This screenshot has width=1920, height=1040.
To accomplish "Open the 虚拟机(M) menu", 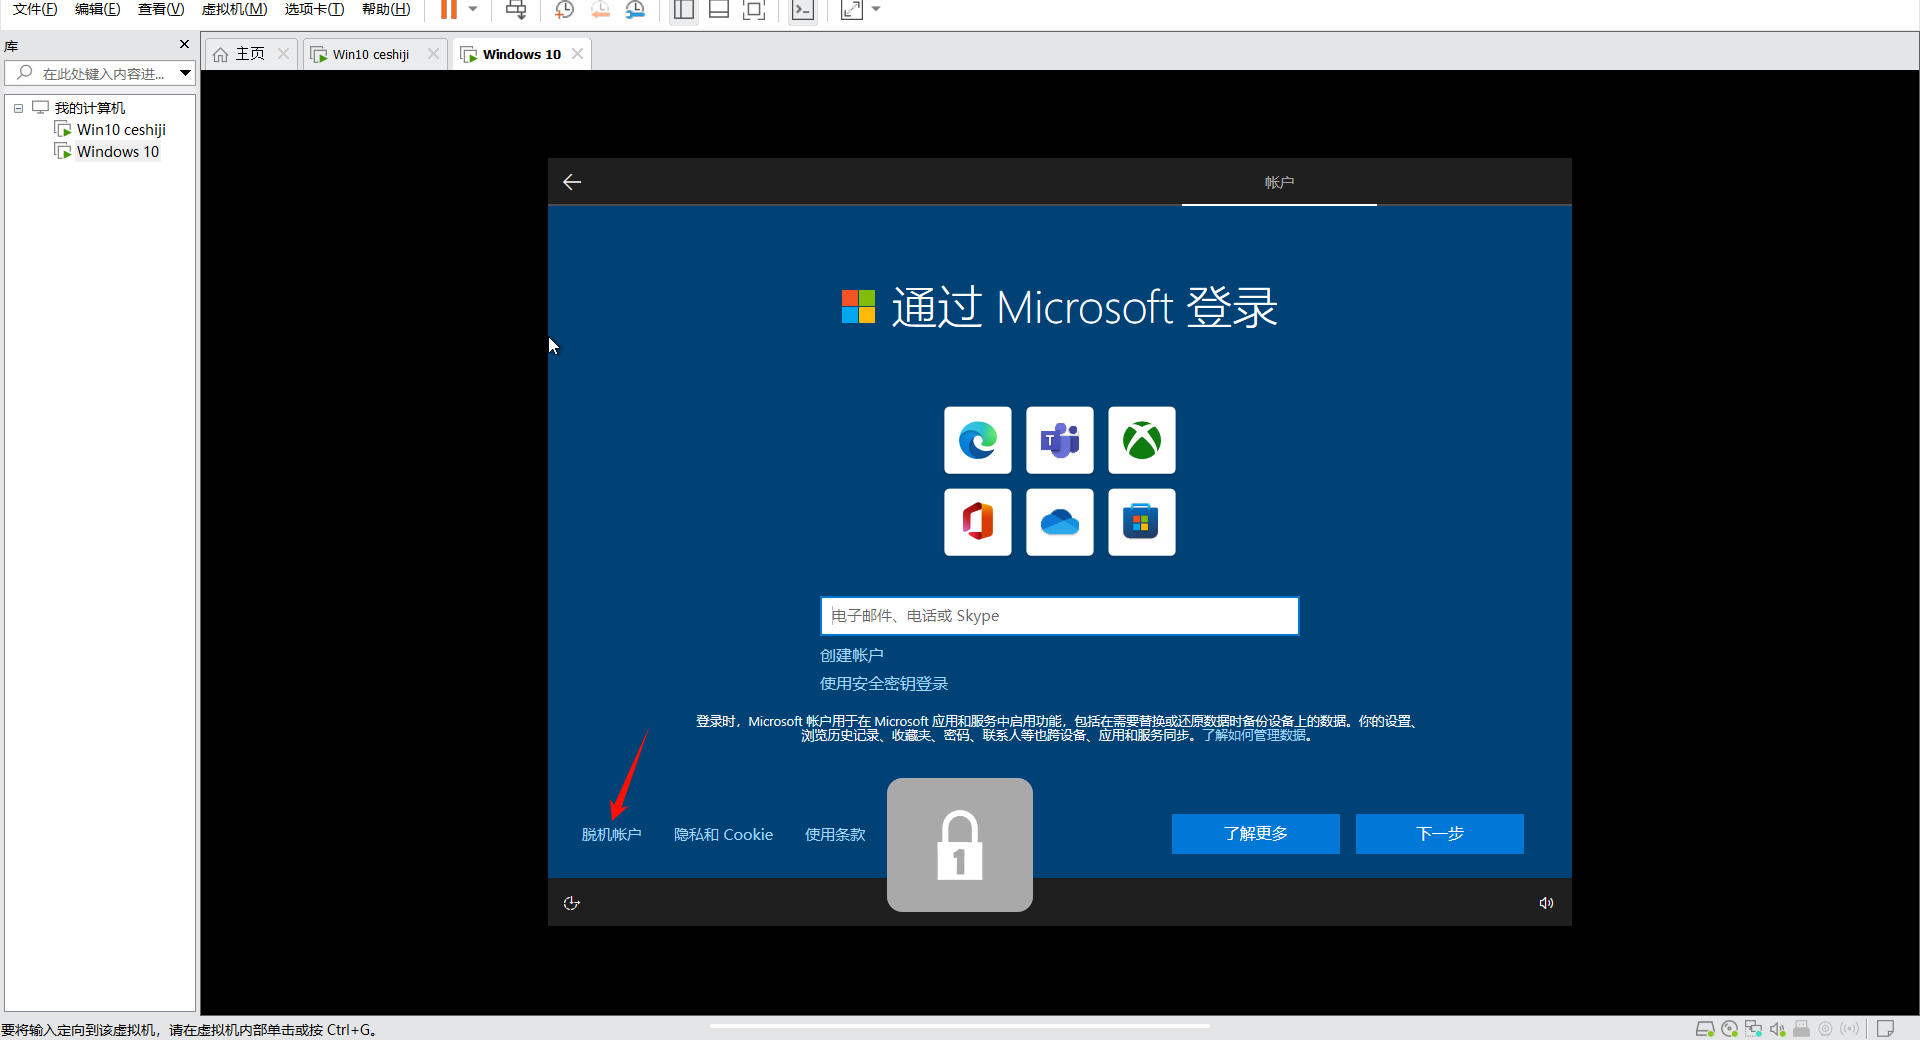I will point(234,10).
